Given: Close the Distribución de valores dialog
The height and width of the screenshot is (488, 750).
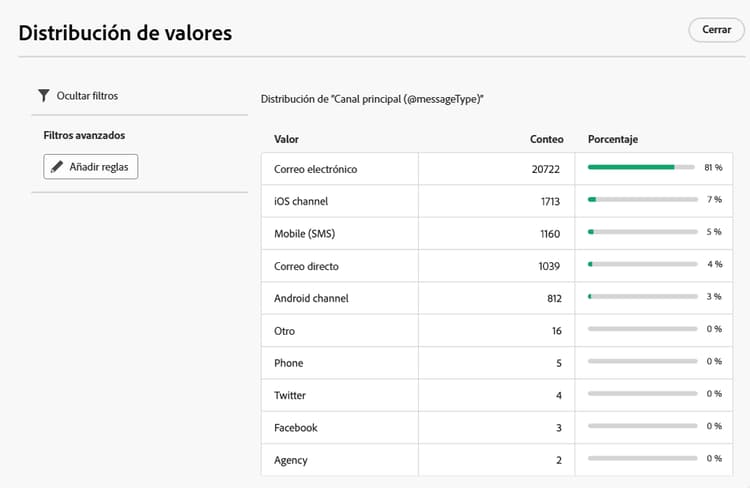Looking at the screenshot, I should [716, 30].
